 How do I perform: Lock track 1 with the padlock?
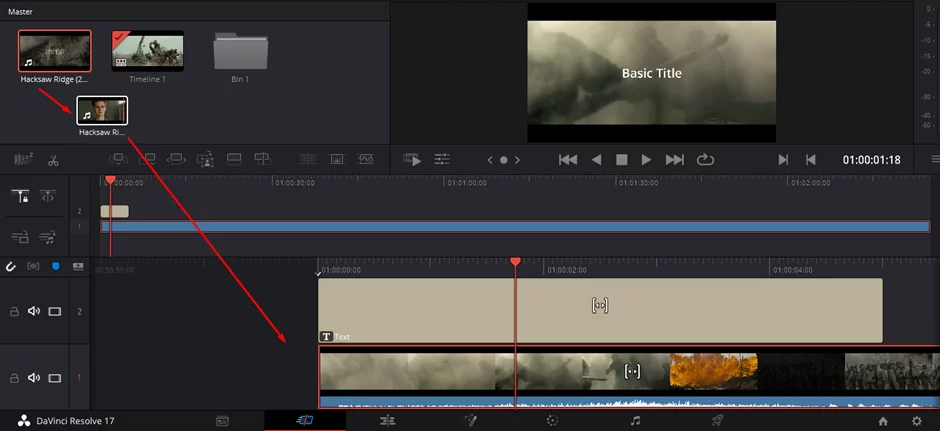tap(14, 378)
